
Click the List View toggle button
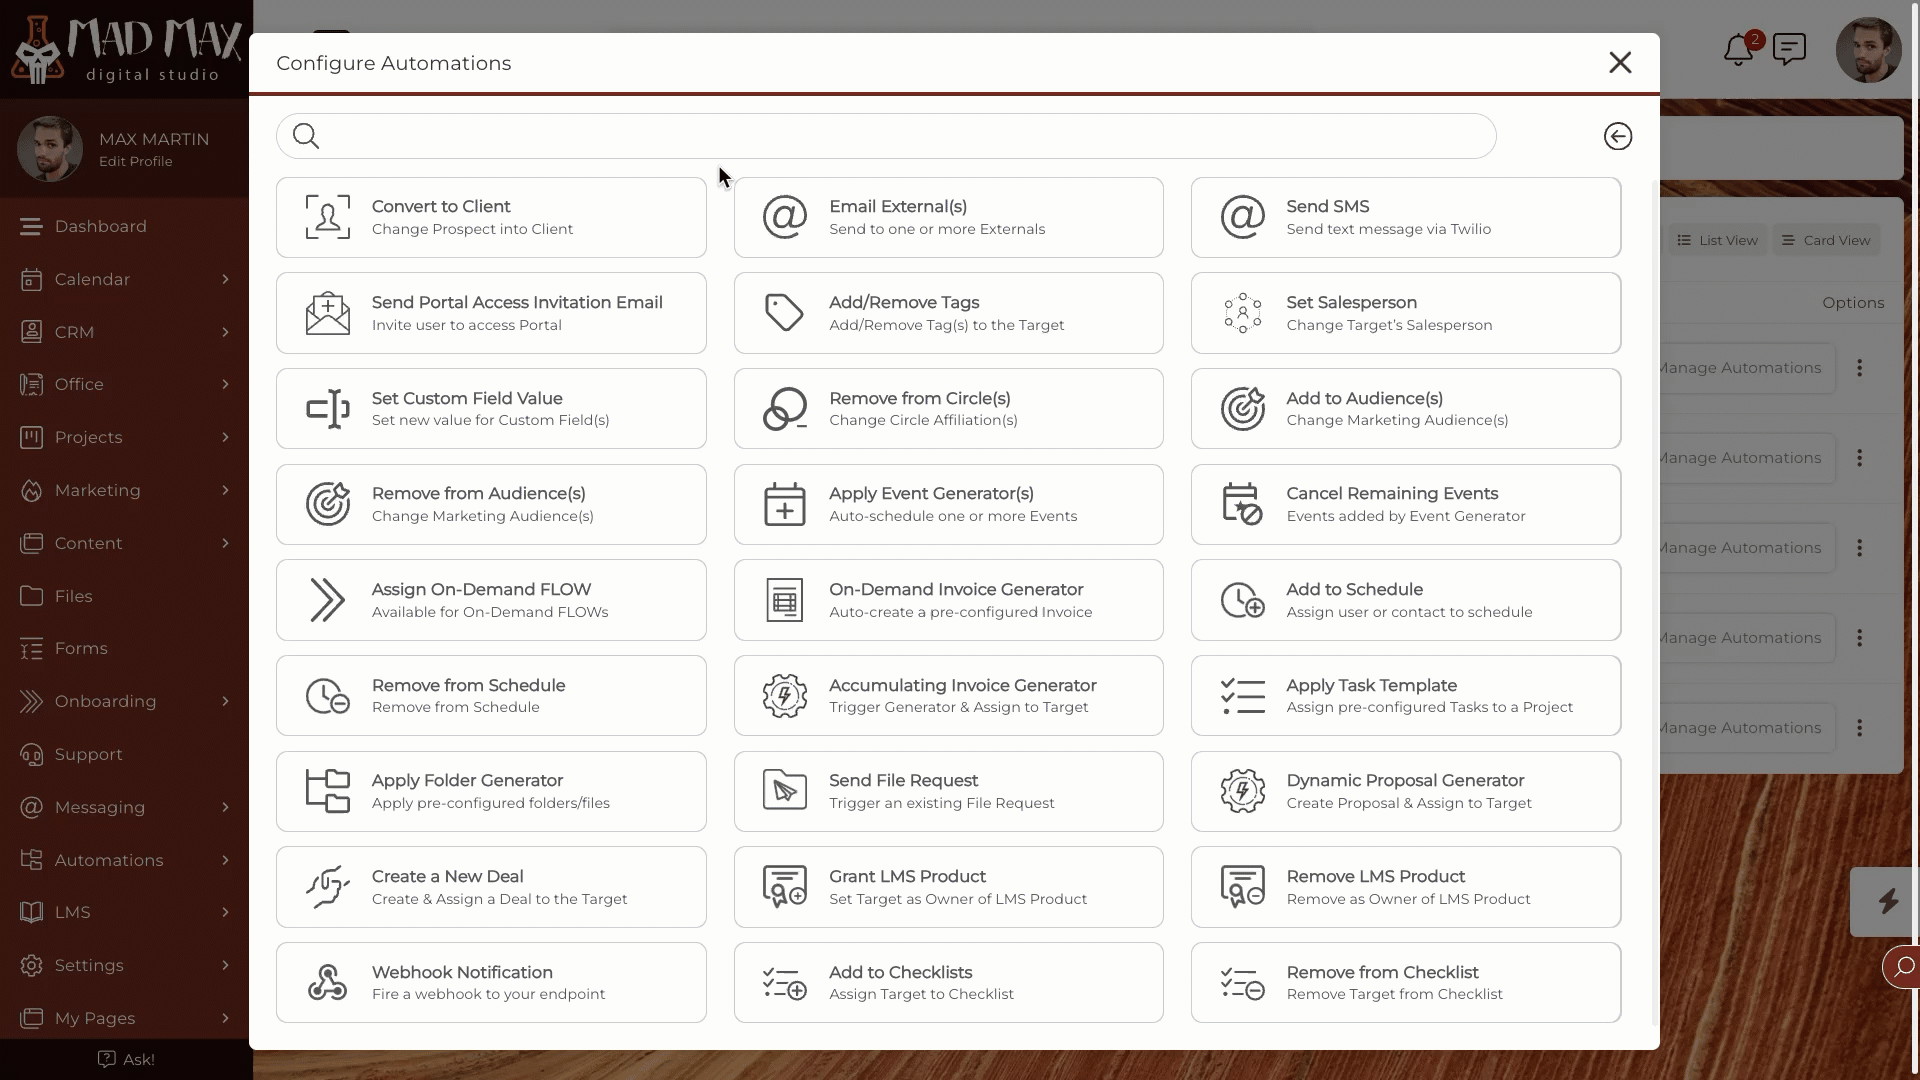point(1718,240)
